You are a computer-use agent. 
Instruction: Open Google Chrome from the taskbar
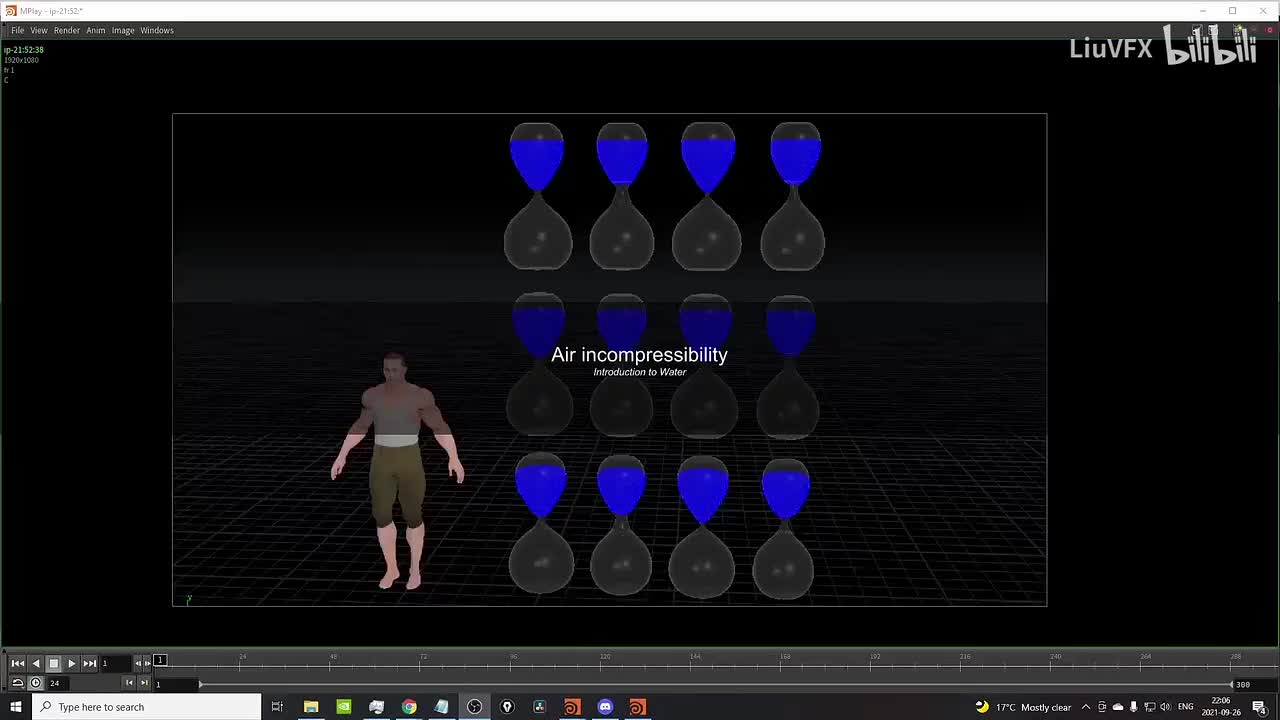click(x=409, y=707)
